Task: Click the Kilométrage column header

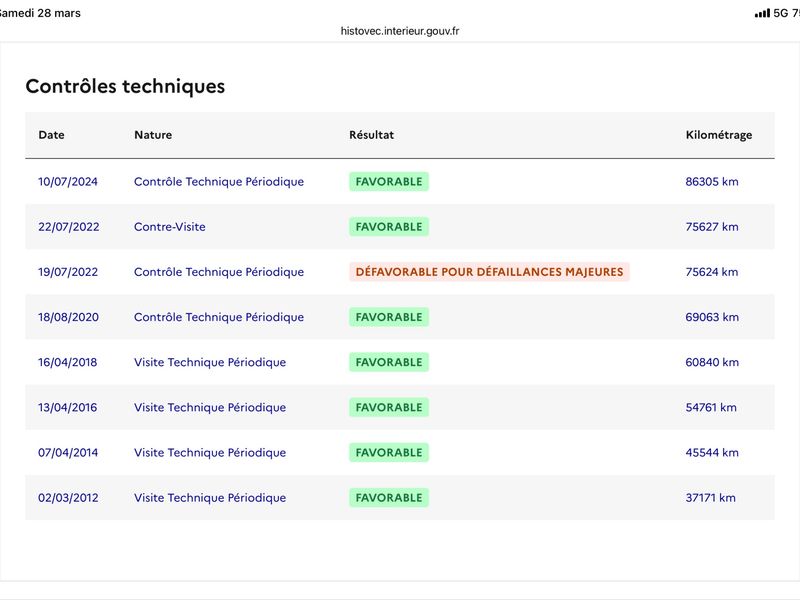Action: [718, 135]
